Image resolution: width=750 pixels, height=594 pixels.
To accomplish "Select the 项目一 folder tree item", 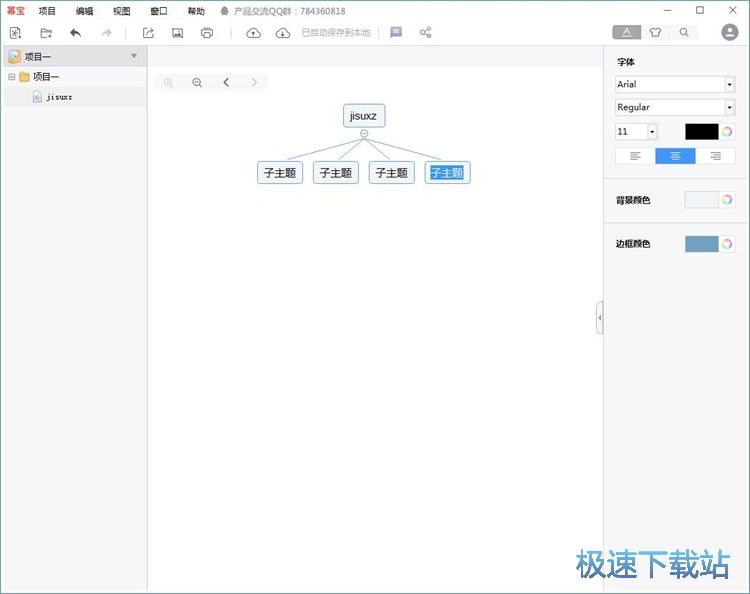I will pos(46,77).
